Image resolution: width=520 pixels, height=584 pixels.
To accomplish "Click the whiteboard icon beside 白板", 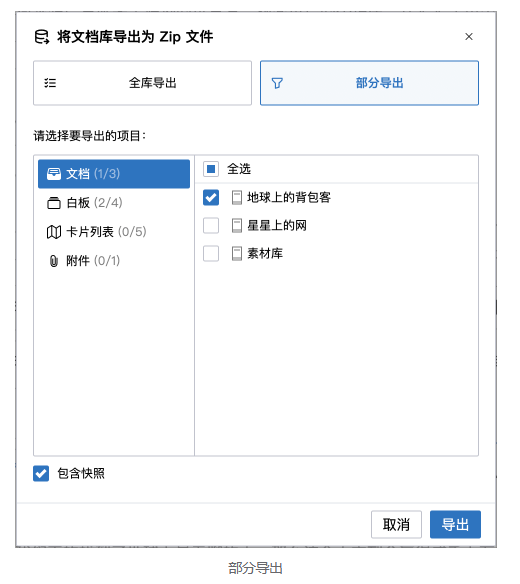I will 54,203.
